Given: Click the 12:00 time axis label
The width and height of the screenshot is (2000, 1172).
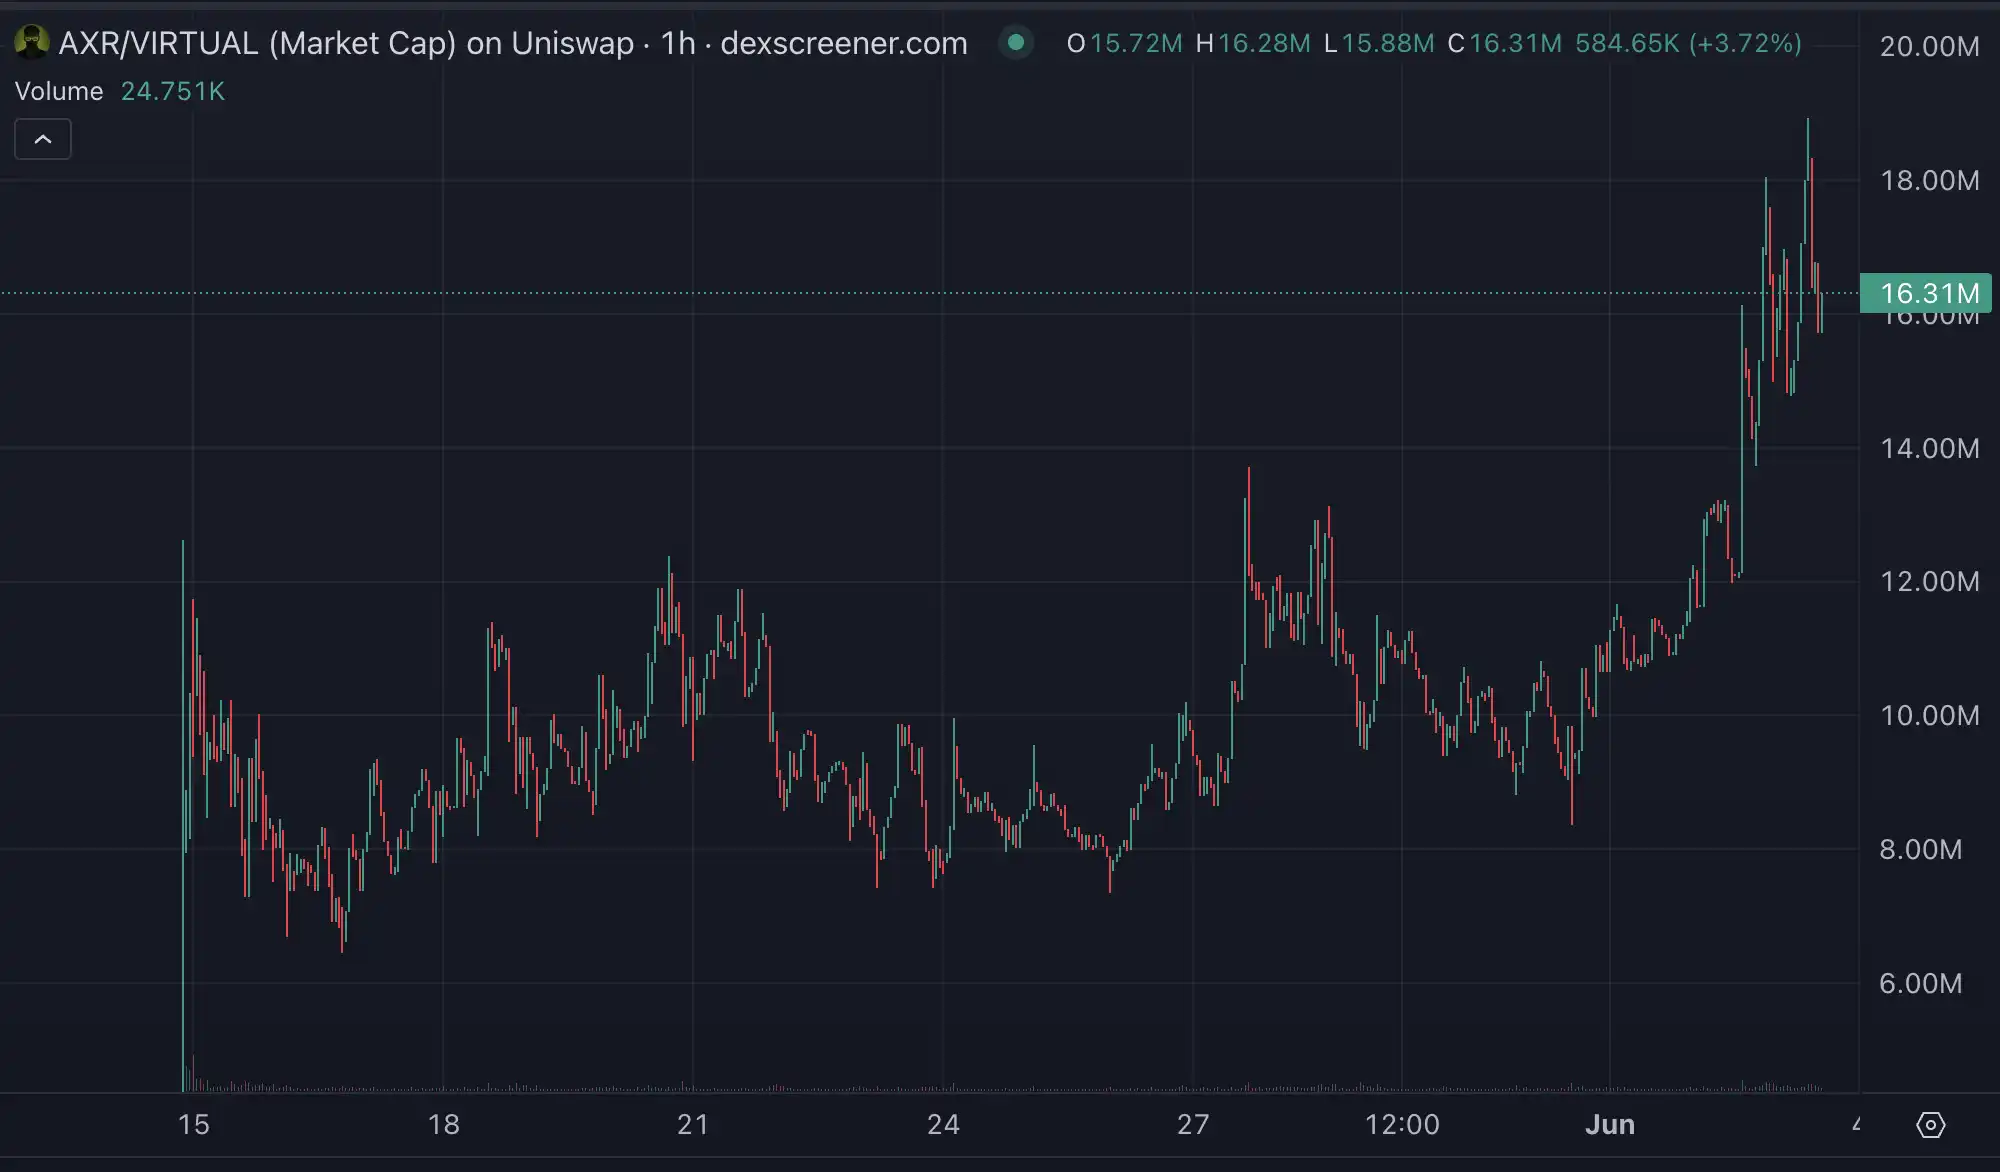Looking at the screenshot, I should [x=1402, y=1124].
